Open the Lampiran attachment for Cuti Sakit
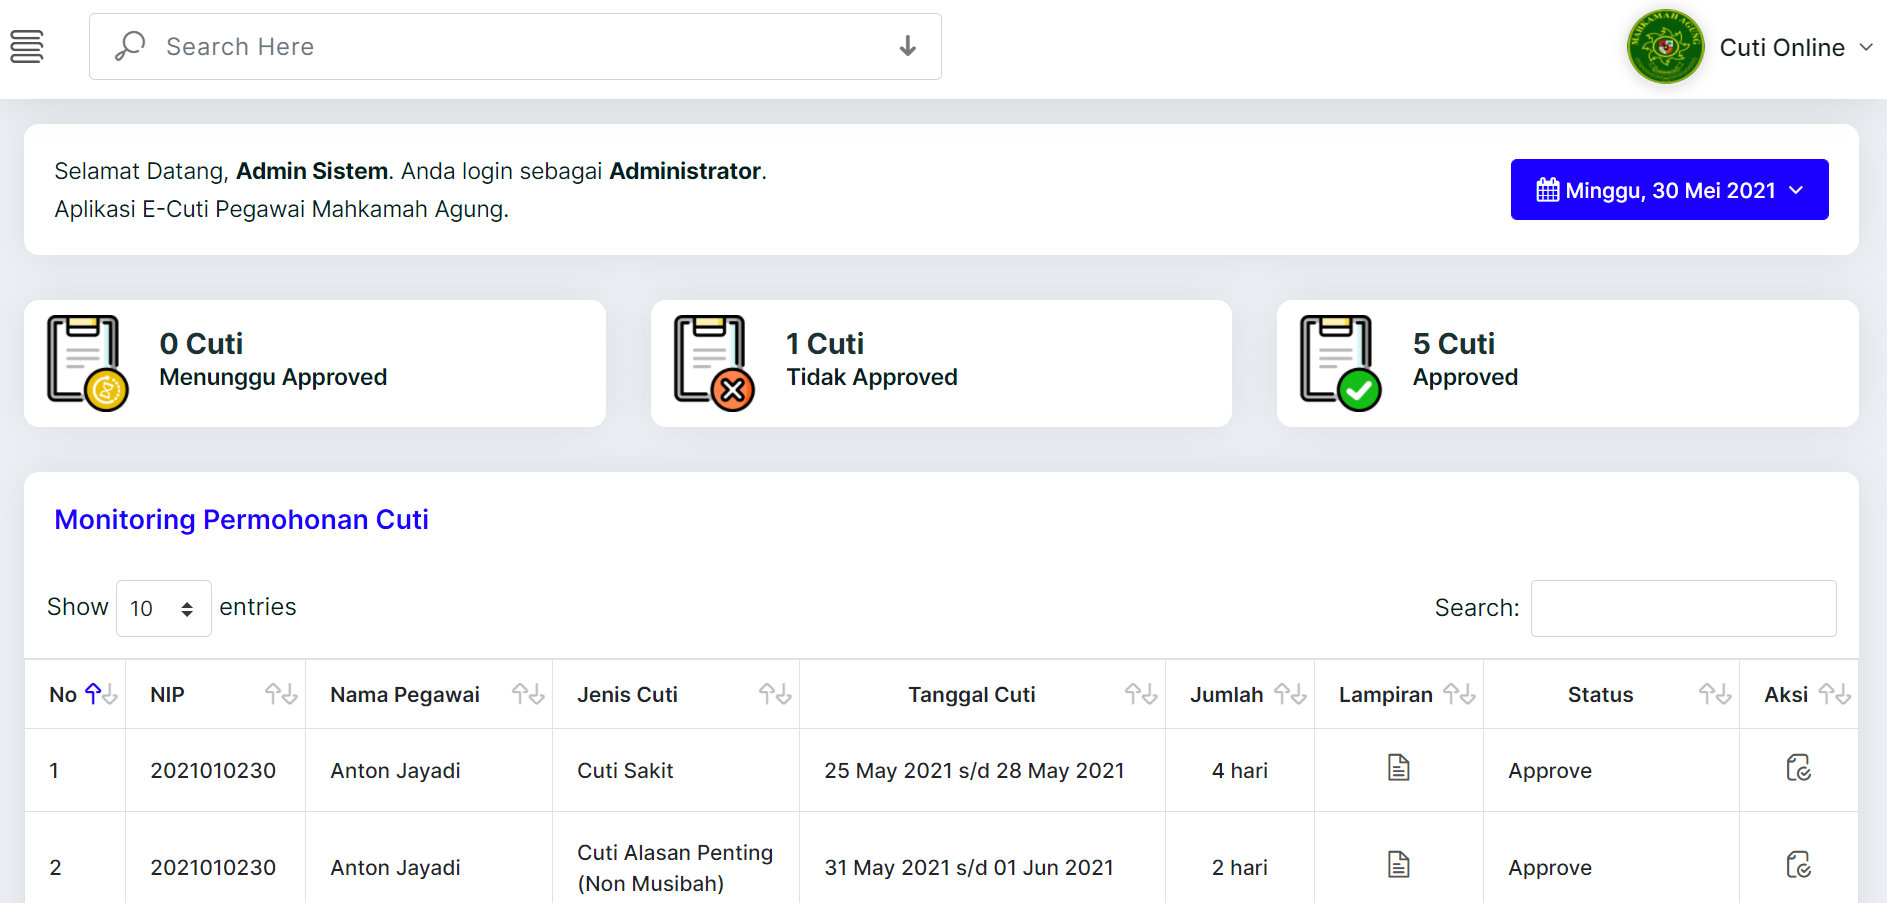The image size is (1887, 903). click(1398, 769)
